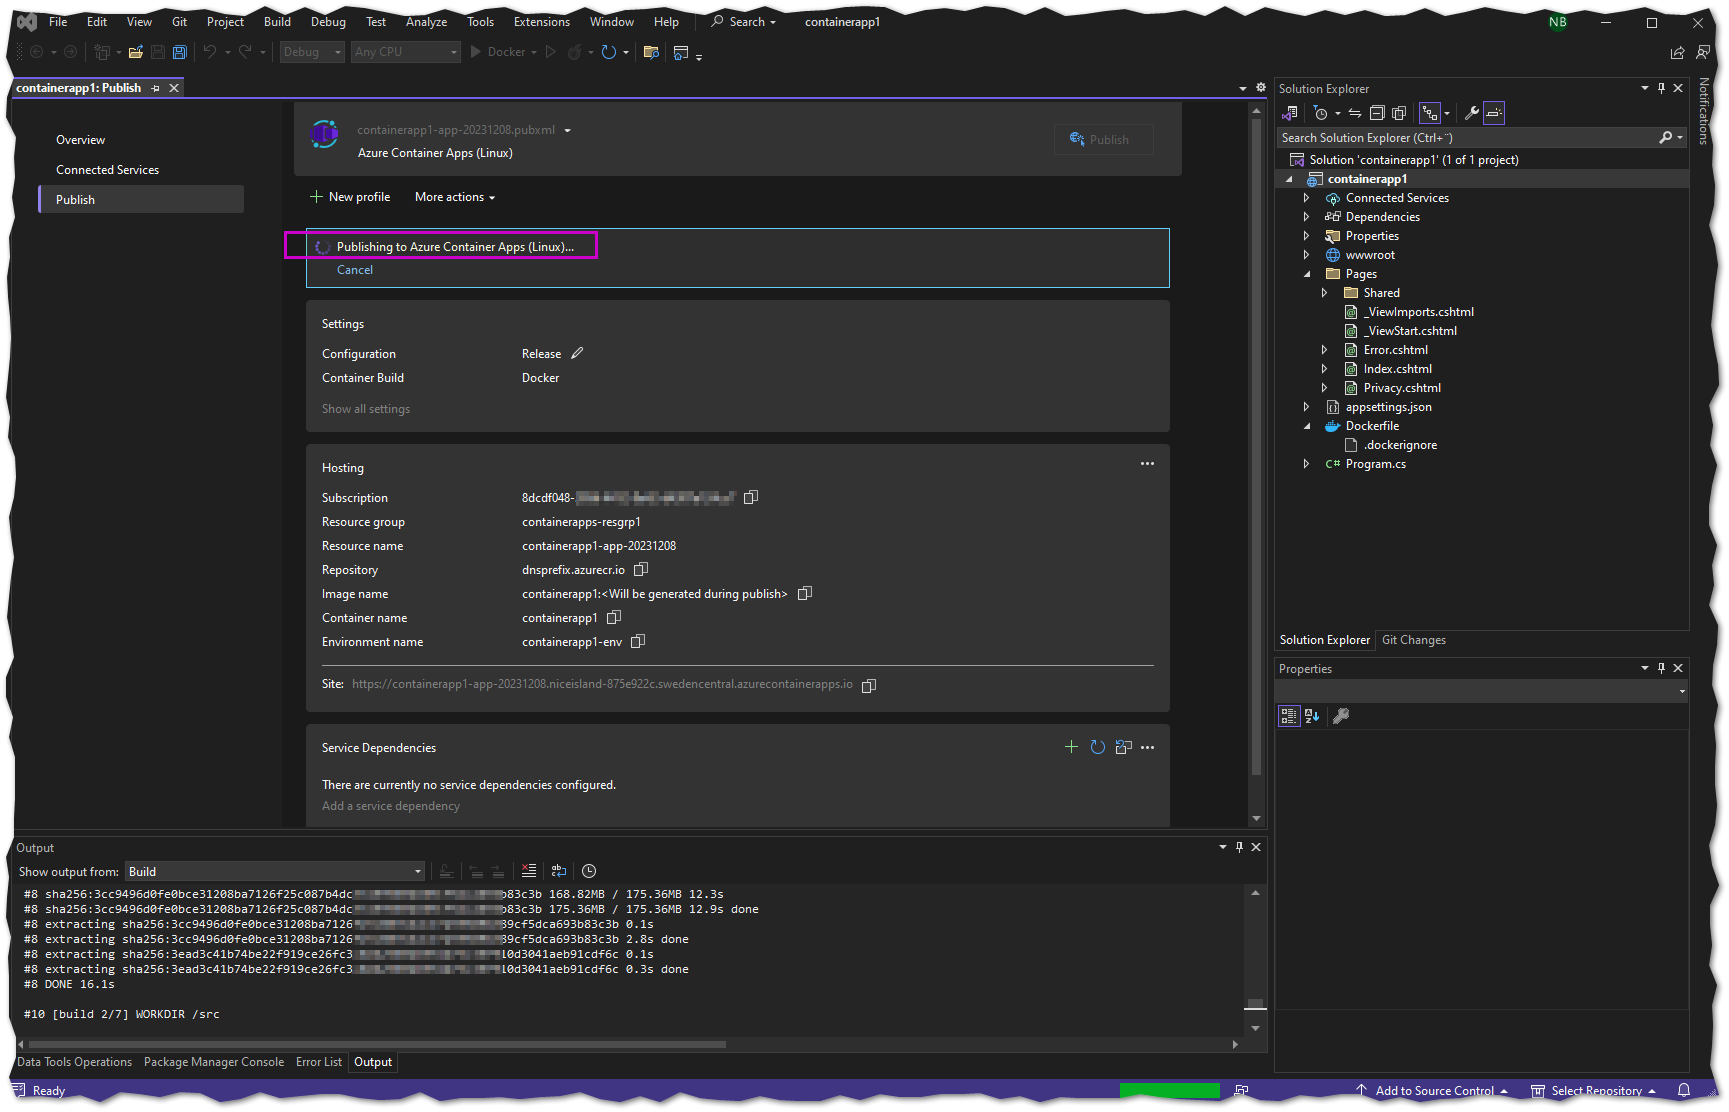Toggle timestamps clock icon in Output

[589, 871]
